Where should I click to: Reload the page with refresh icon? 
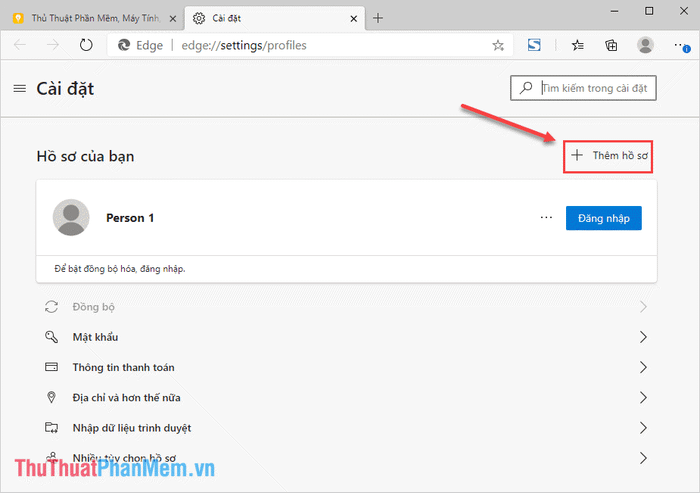[x=86, y=45]
